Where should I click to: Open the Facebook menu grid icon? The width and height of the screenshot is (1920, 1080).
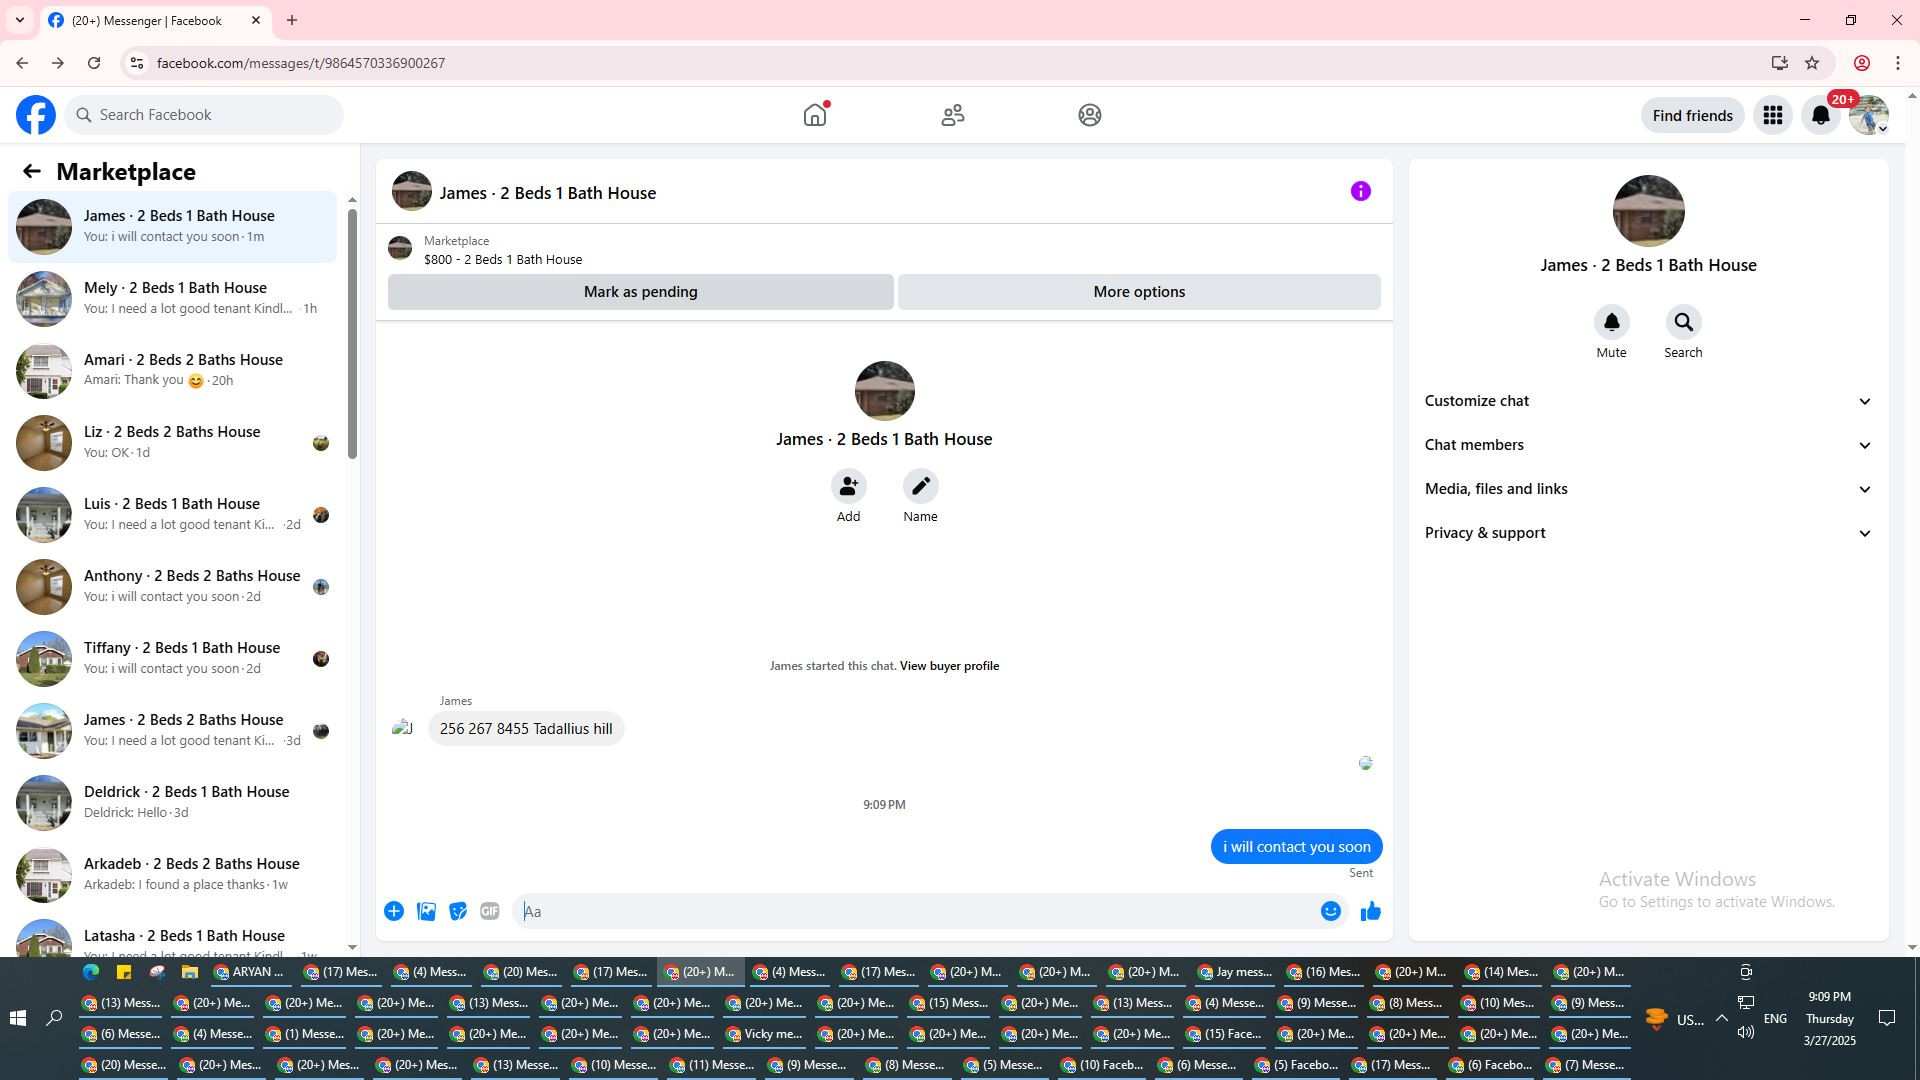(1773, 115)
